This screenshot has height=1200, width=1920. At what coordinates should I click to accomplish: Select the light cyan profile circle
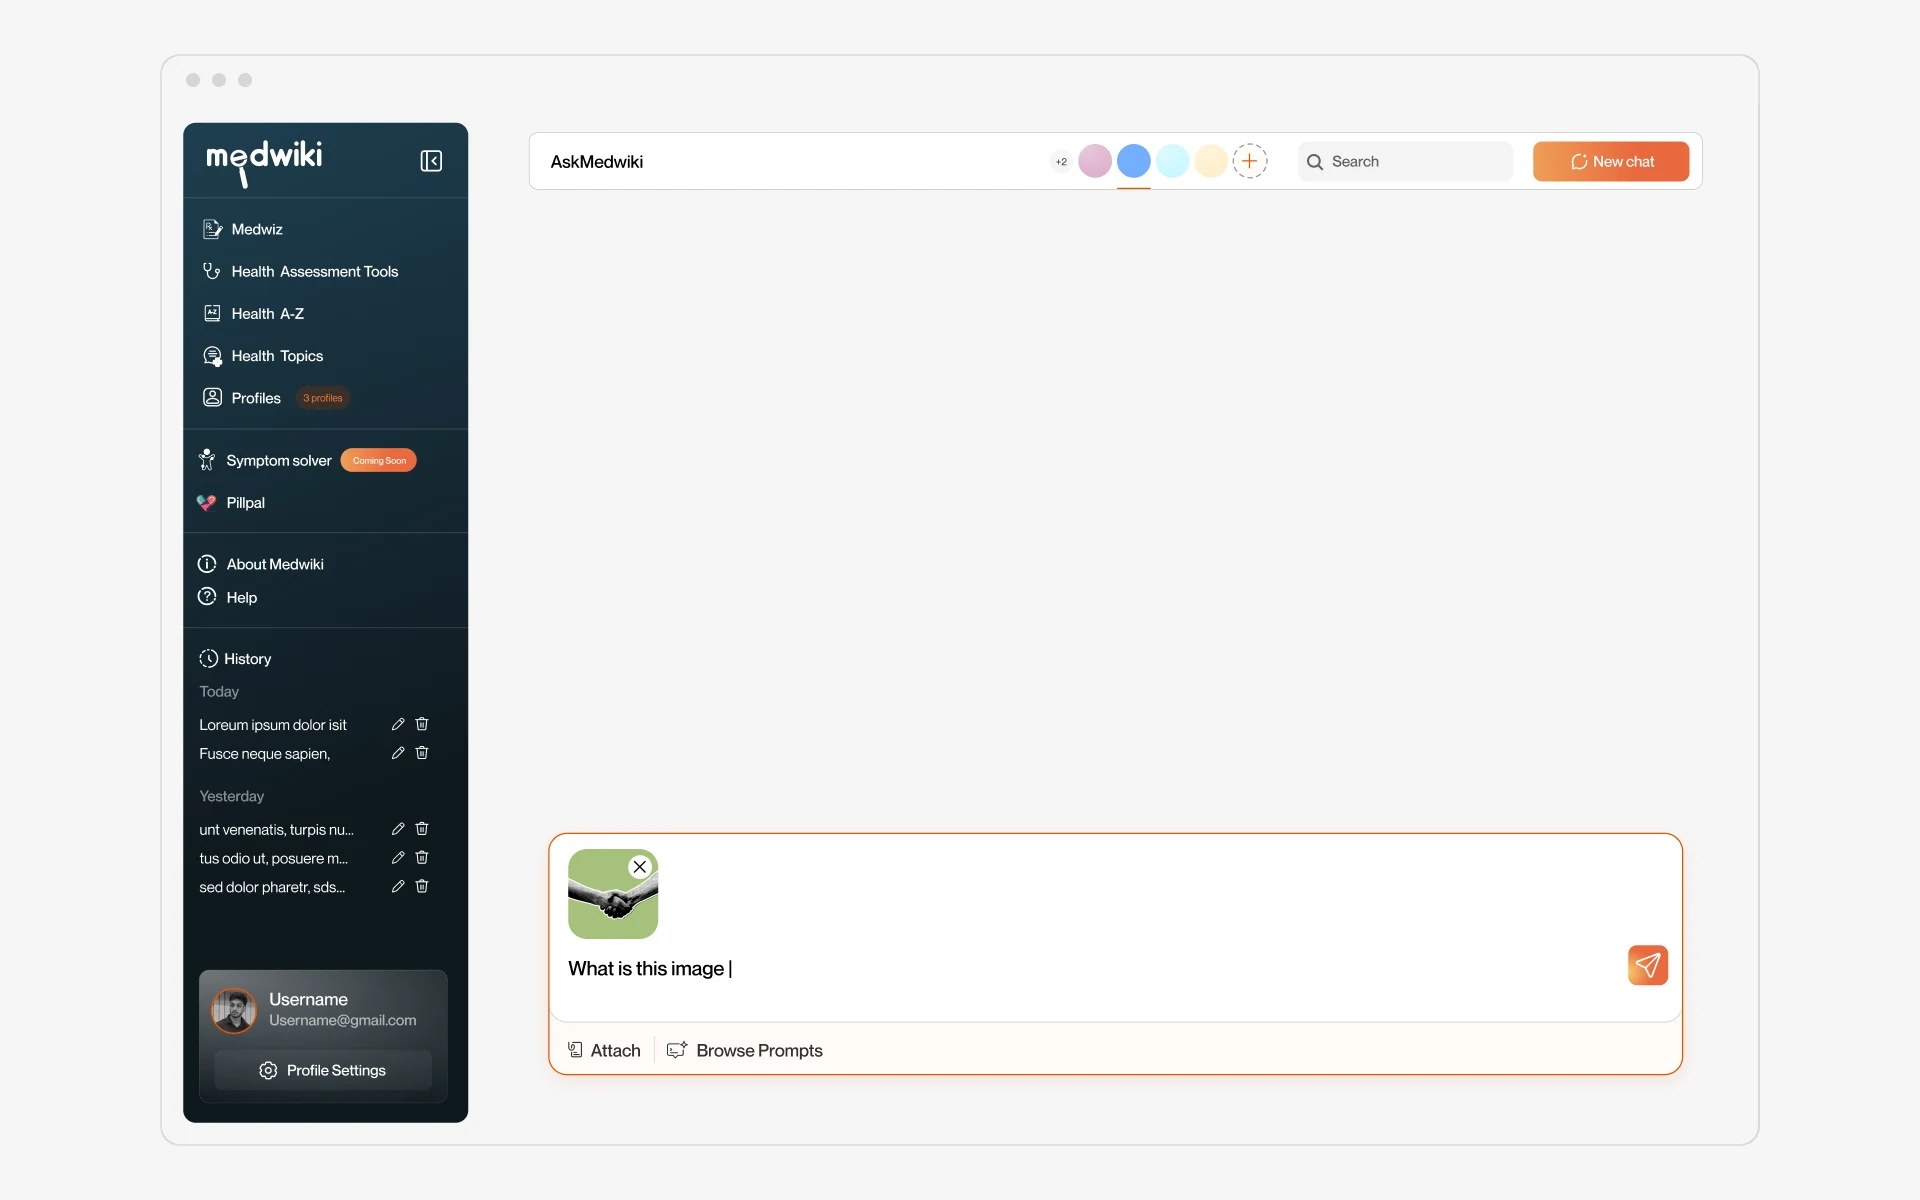[1172, 161]
